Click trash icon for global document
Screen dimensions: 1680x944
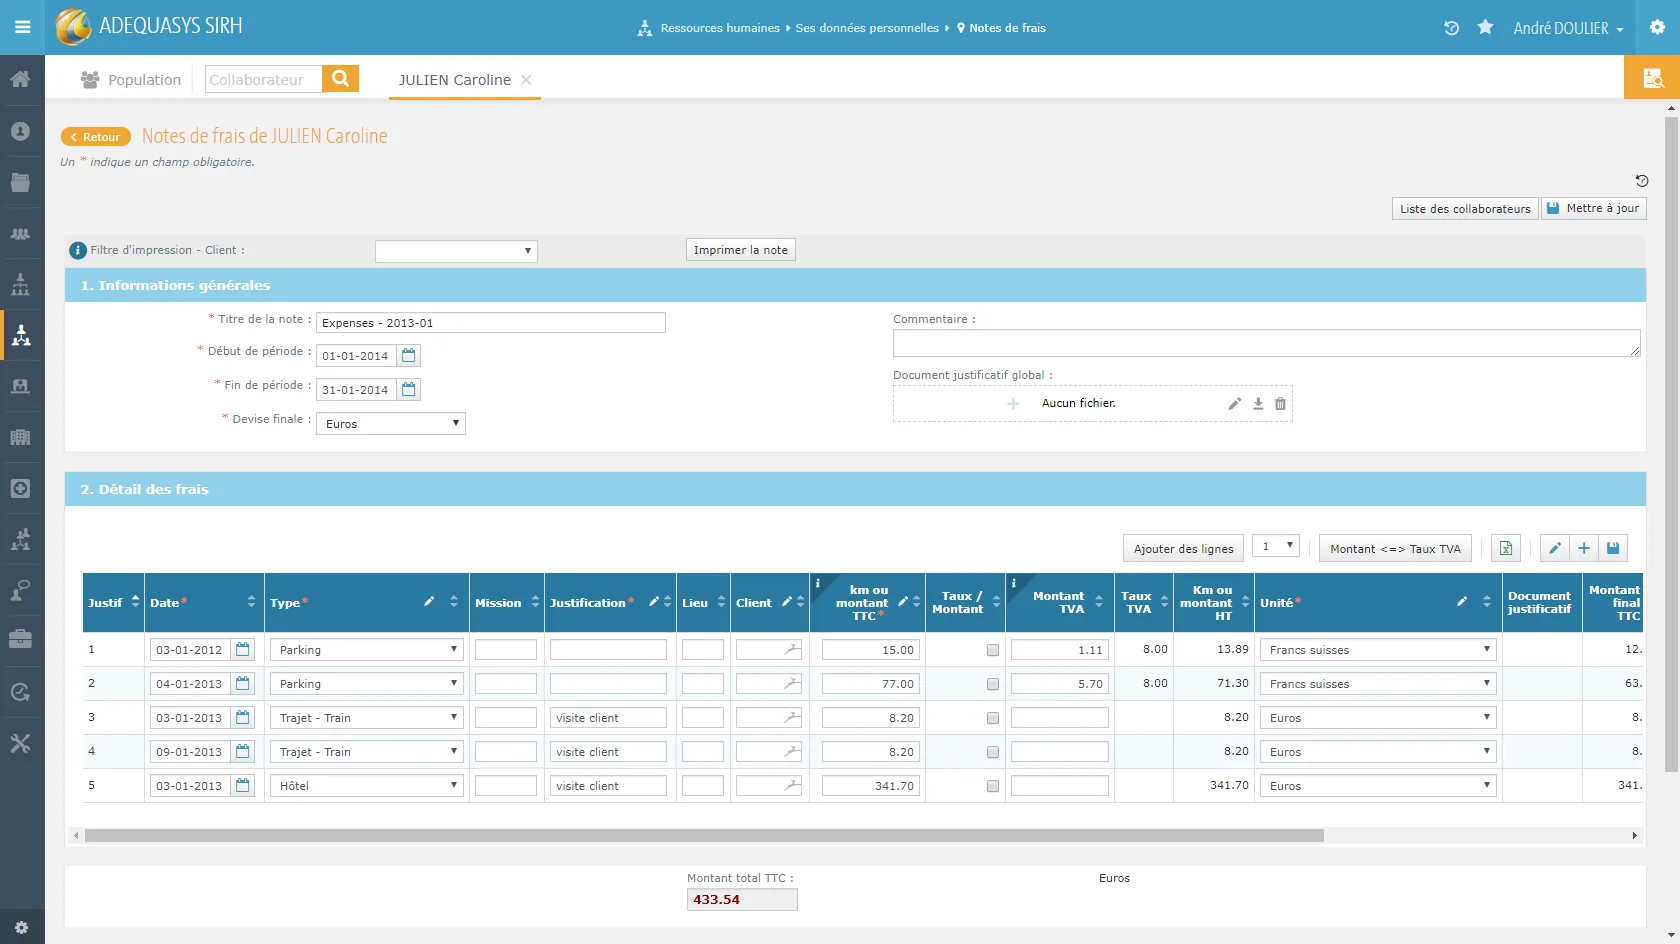click(1280, 404)
